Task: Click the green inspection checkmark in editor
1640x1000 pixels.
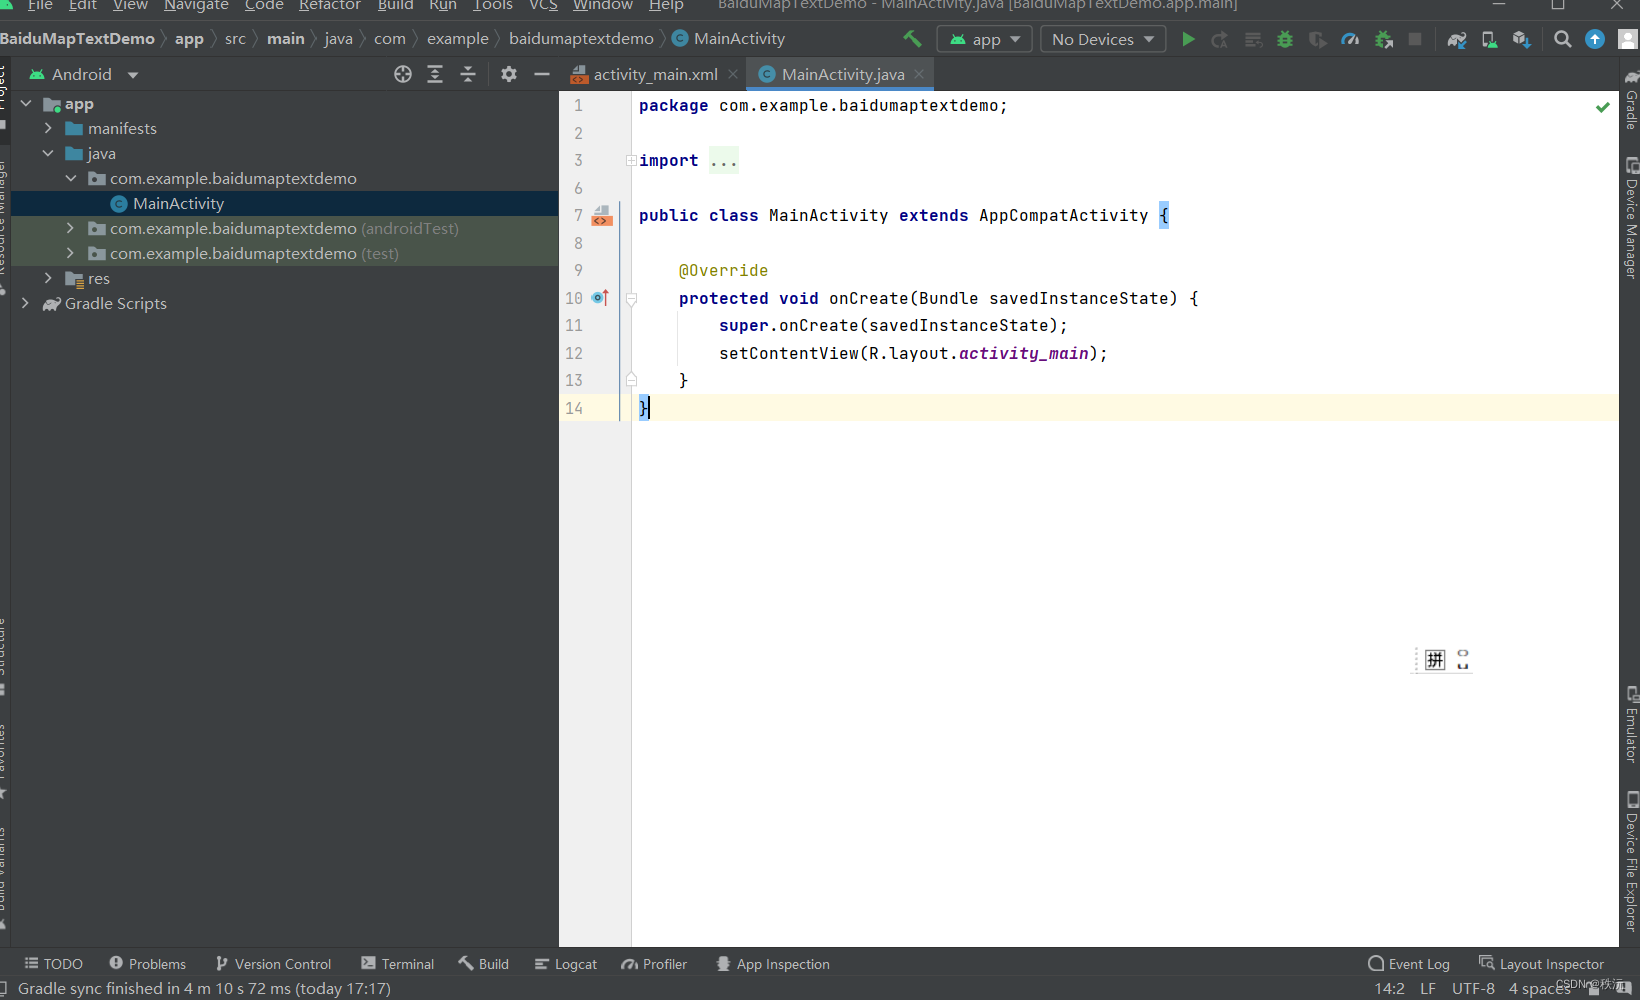Action: (x=1603, y=106)
